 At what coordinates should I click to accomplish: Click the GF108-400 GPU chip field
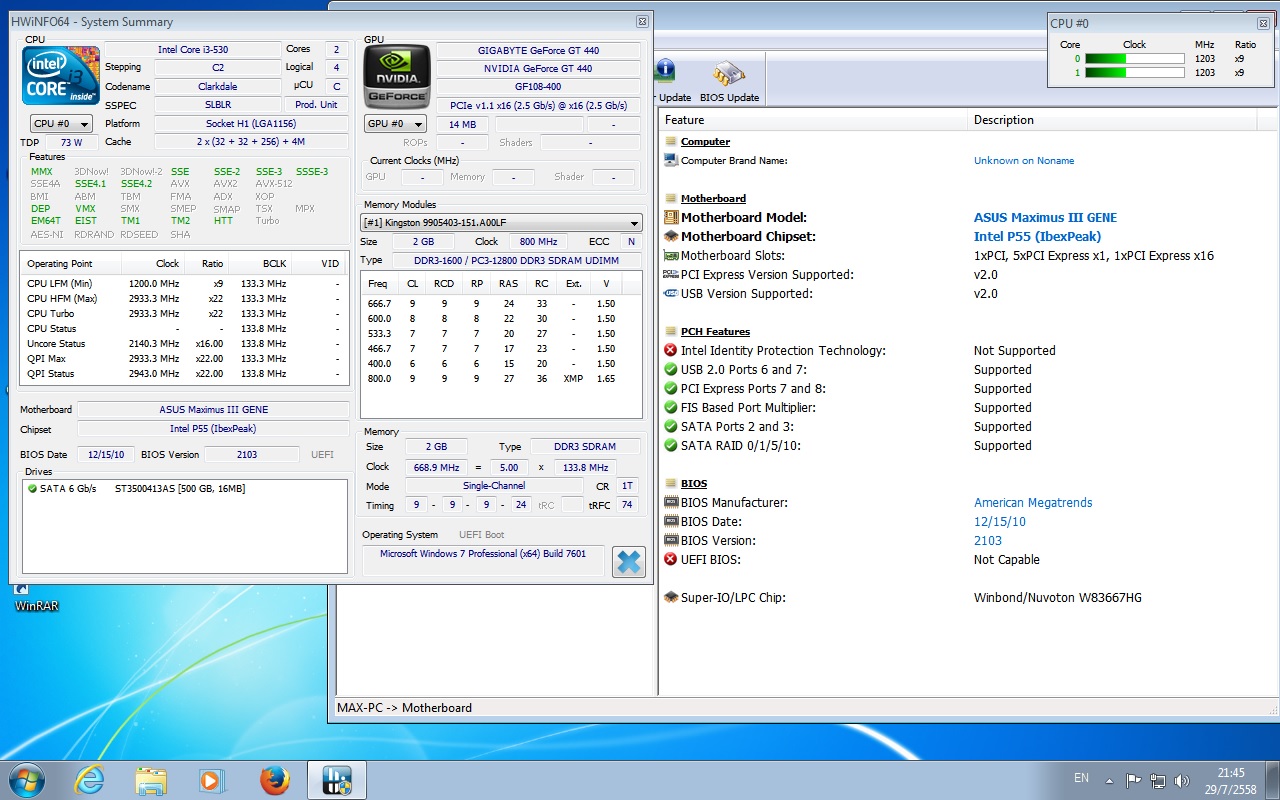click(x=538, y=87)
